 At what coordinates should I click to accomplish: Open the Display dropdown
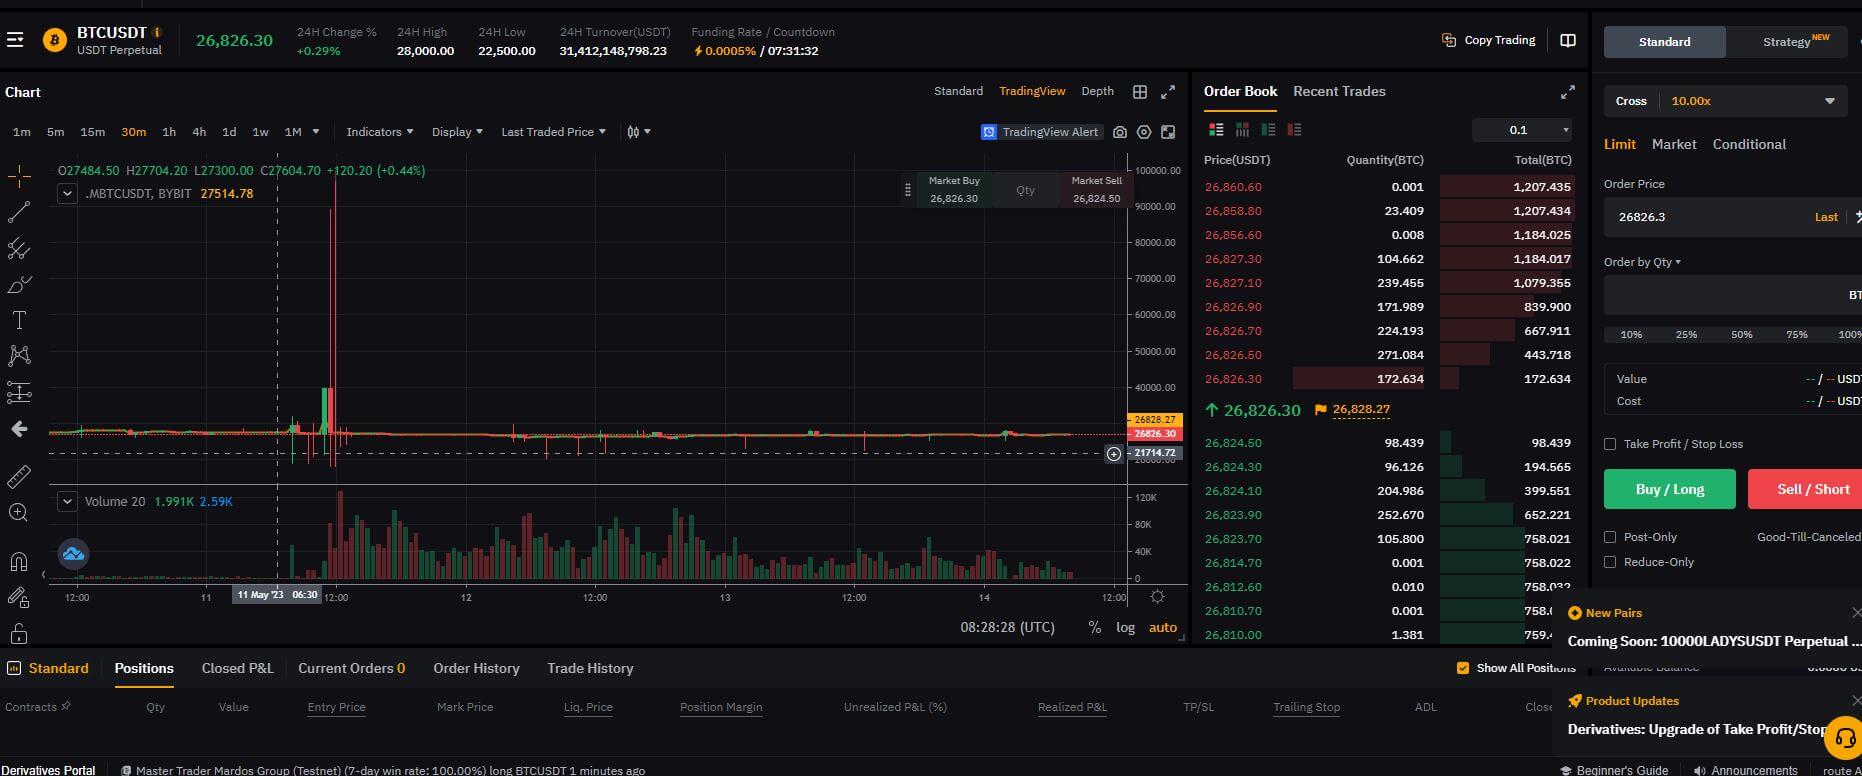point(457,132)
